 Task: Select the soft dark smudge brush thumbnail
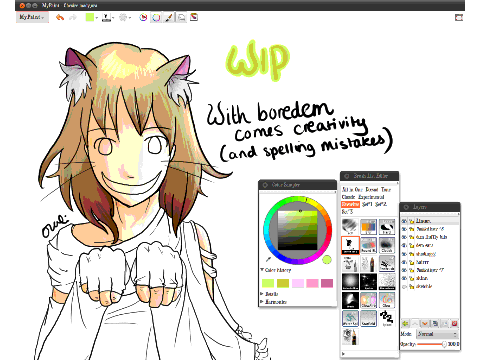coord(387,245)
